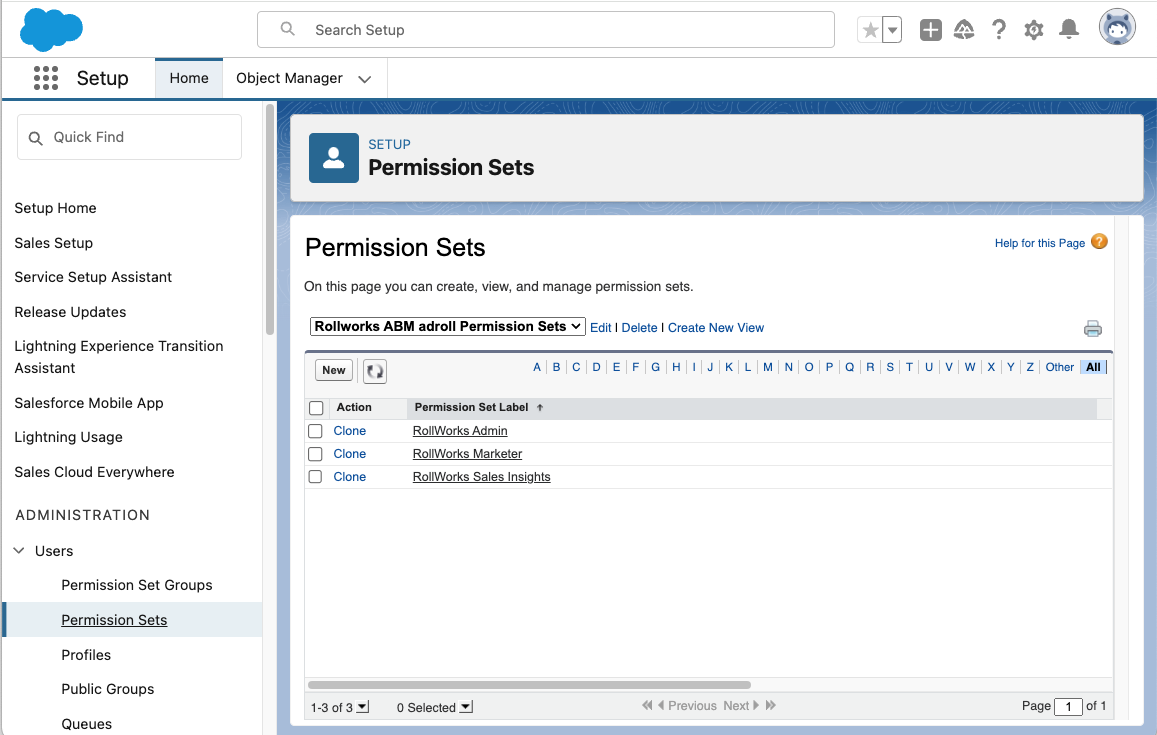Open Lightning Usage in the sidebar
Screen dimensions: 1157x735
69,437
